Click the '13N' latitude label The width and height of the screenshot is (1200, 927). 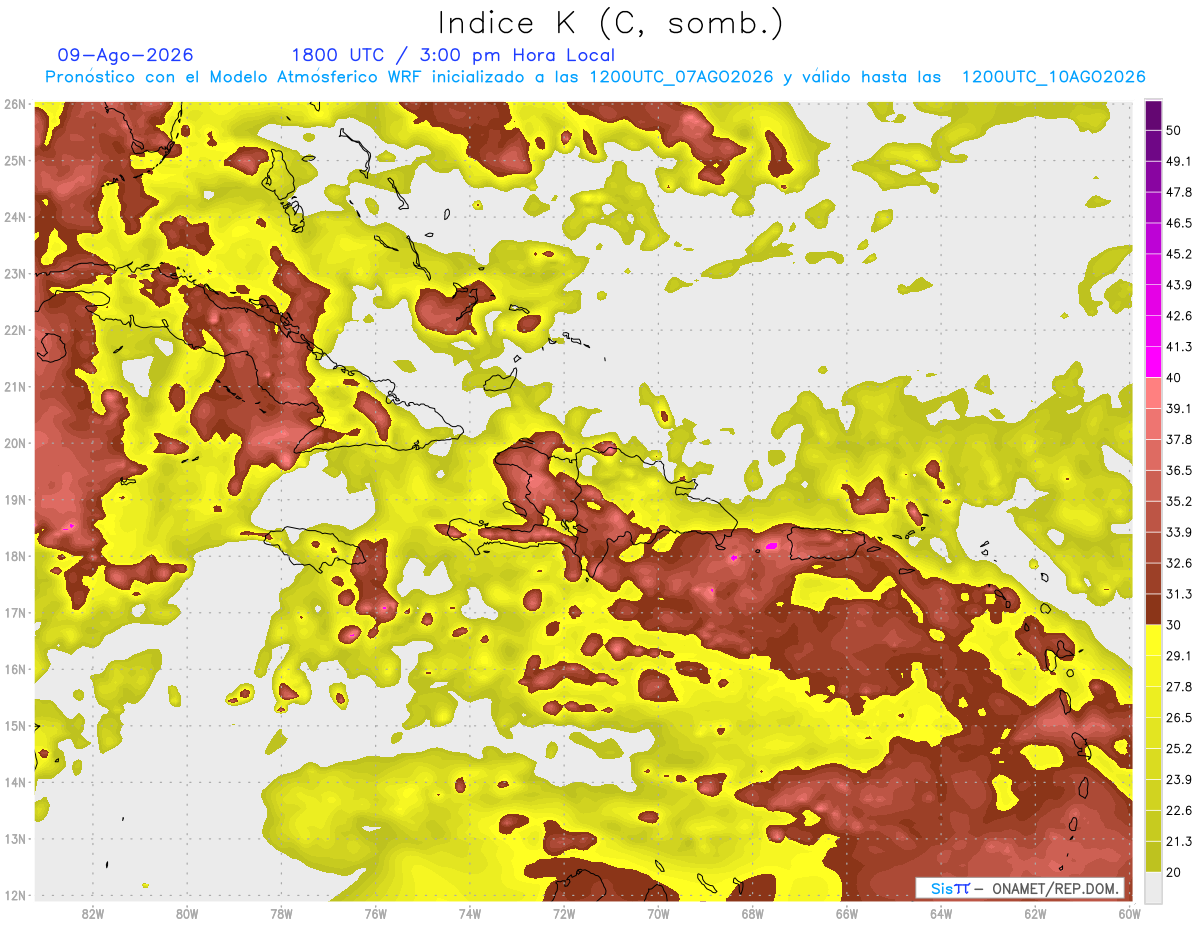15,838
